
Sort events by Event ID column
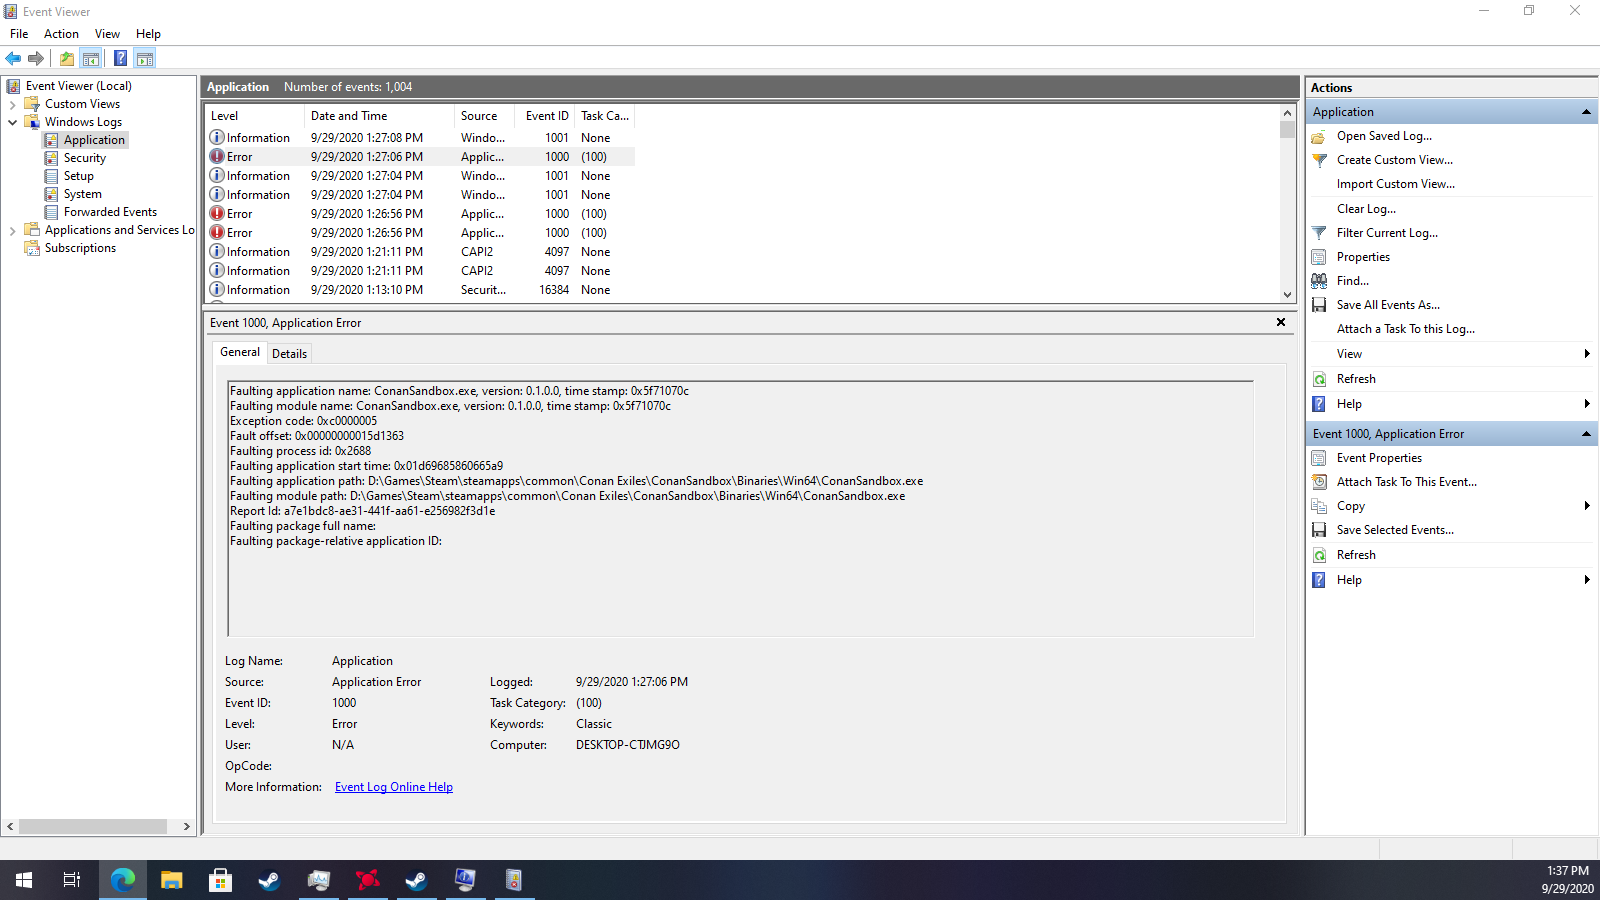point(547,116)
